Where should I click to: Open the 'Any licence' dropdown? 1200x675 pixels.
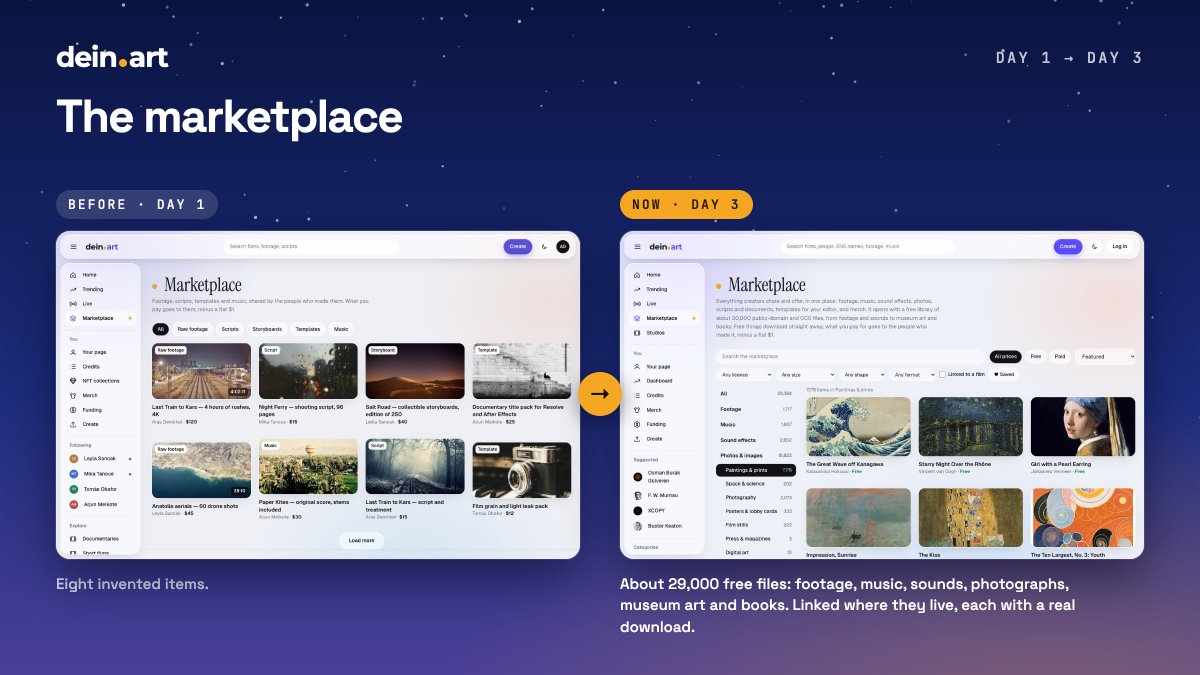[x=745, y=374]
